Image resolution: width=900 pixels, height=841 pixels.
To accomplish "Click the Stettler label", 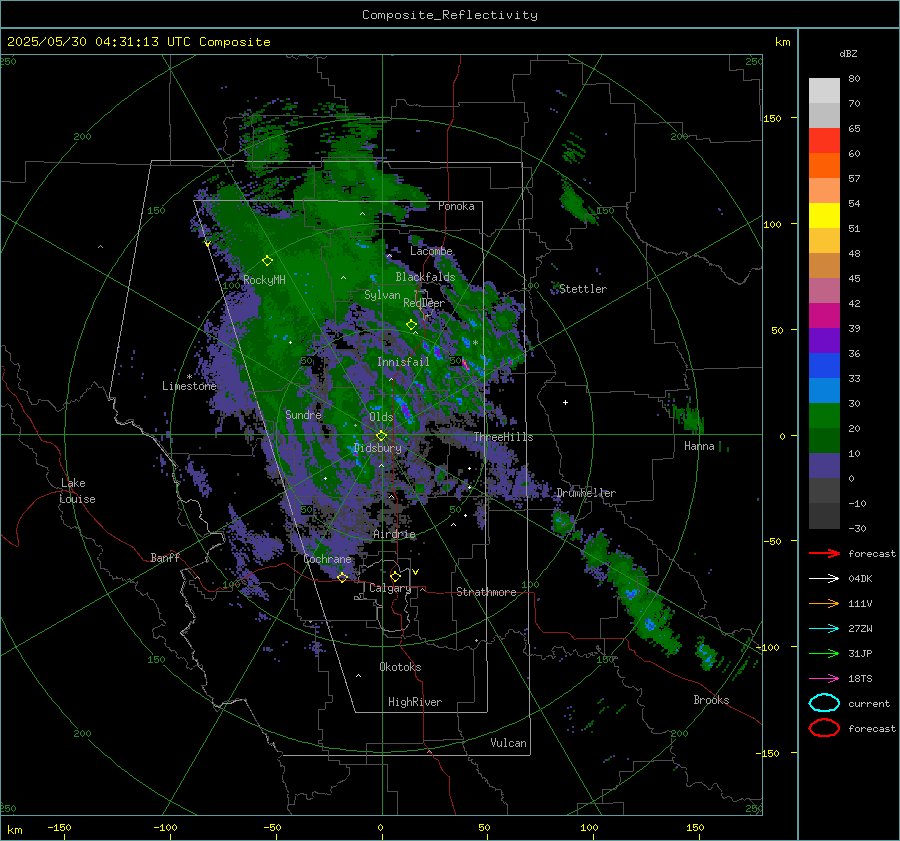I will pos(583,289).
